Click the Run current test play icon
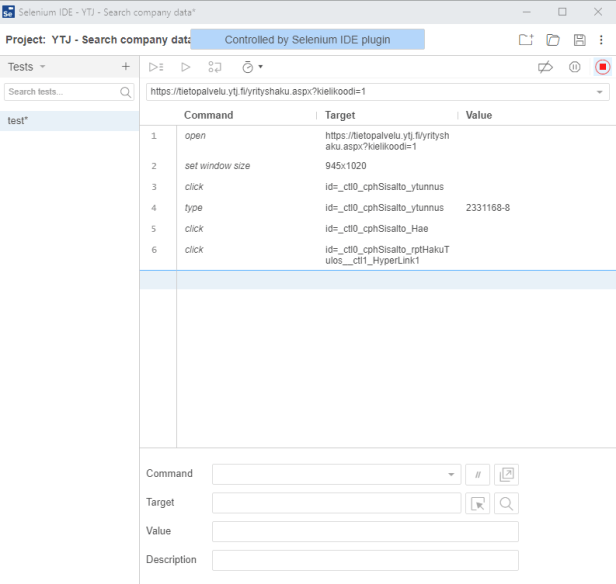616x584 pixels. click(x=185, y=67)
